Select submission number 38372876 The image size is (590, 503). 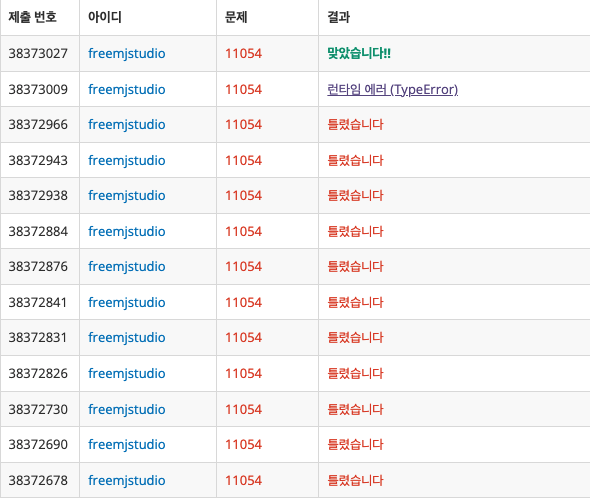click(38, 267)
